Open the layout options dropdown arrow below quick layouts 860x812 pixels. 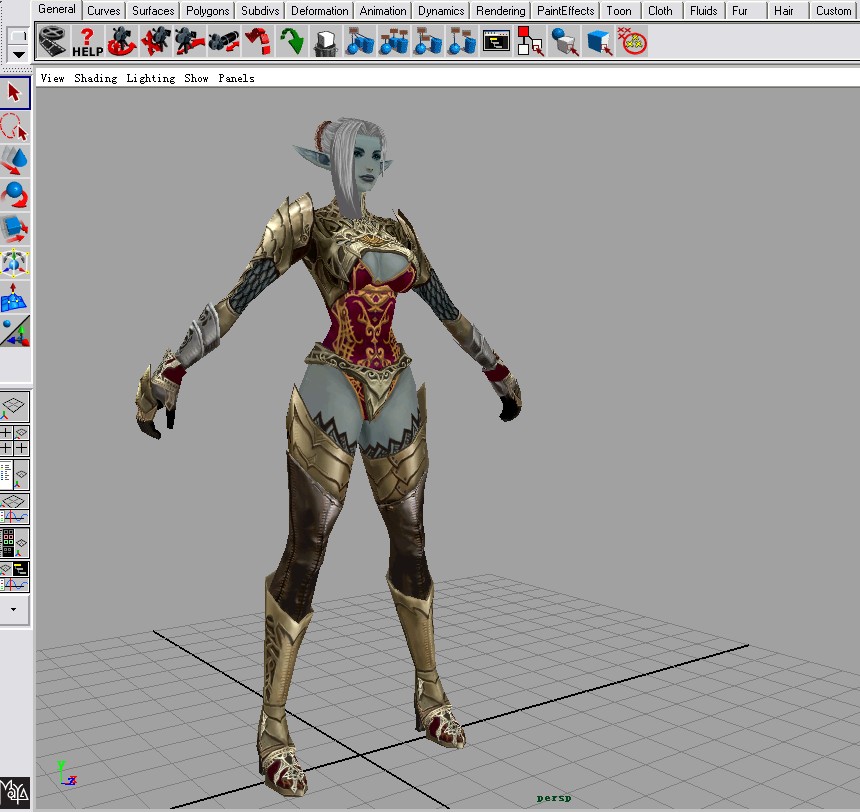[x=14, y=609]
